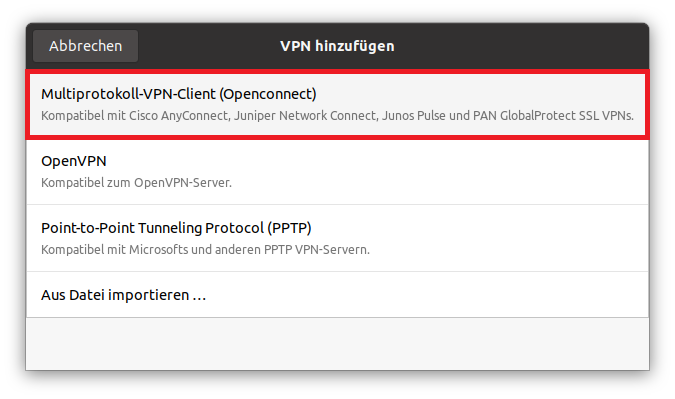Click the word (Openconnect) in first row

tap(268, 94)
